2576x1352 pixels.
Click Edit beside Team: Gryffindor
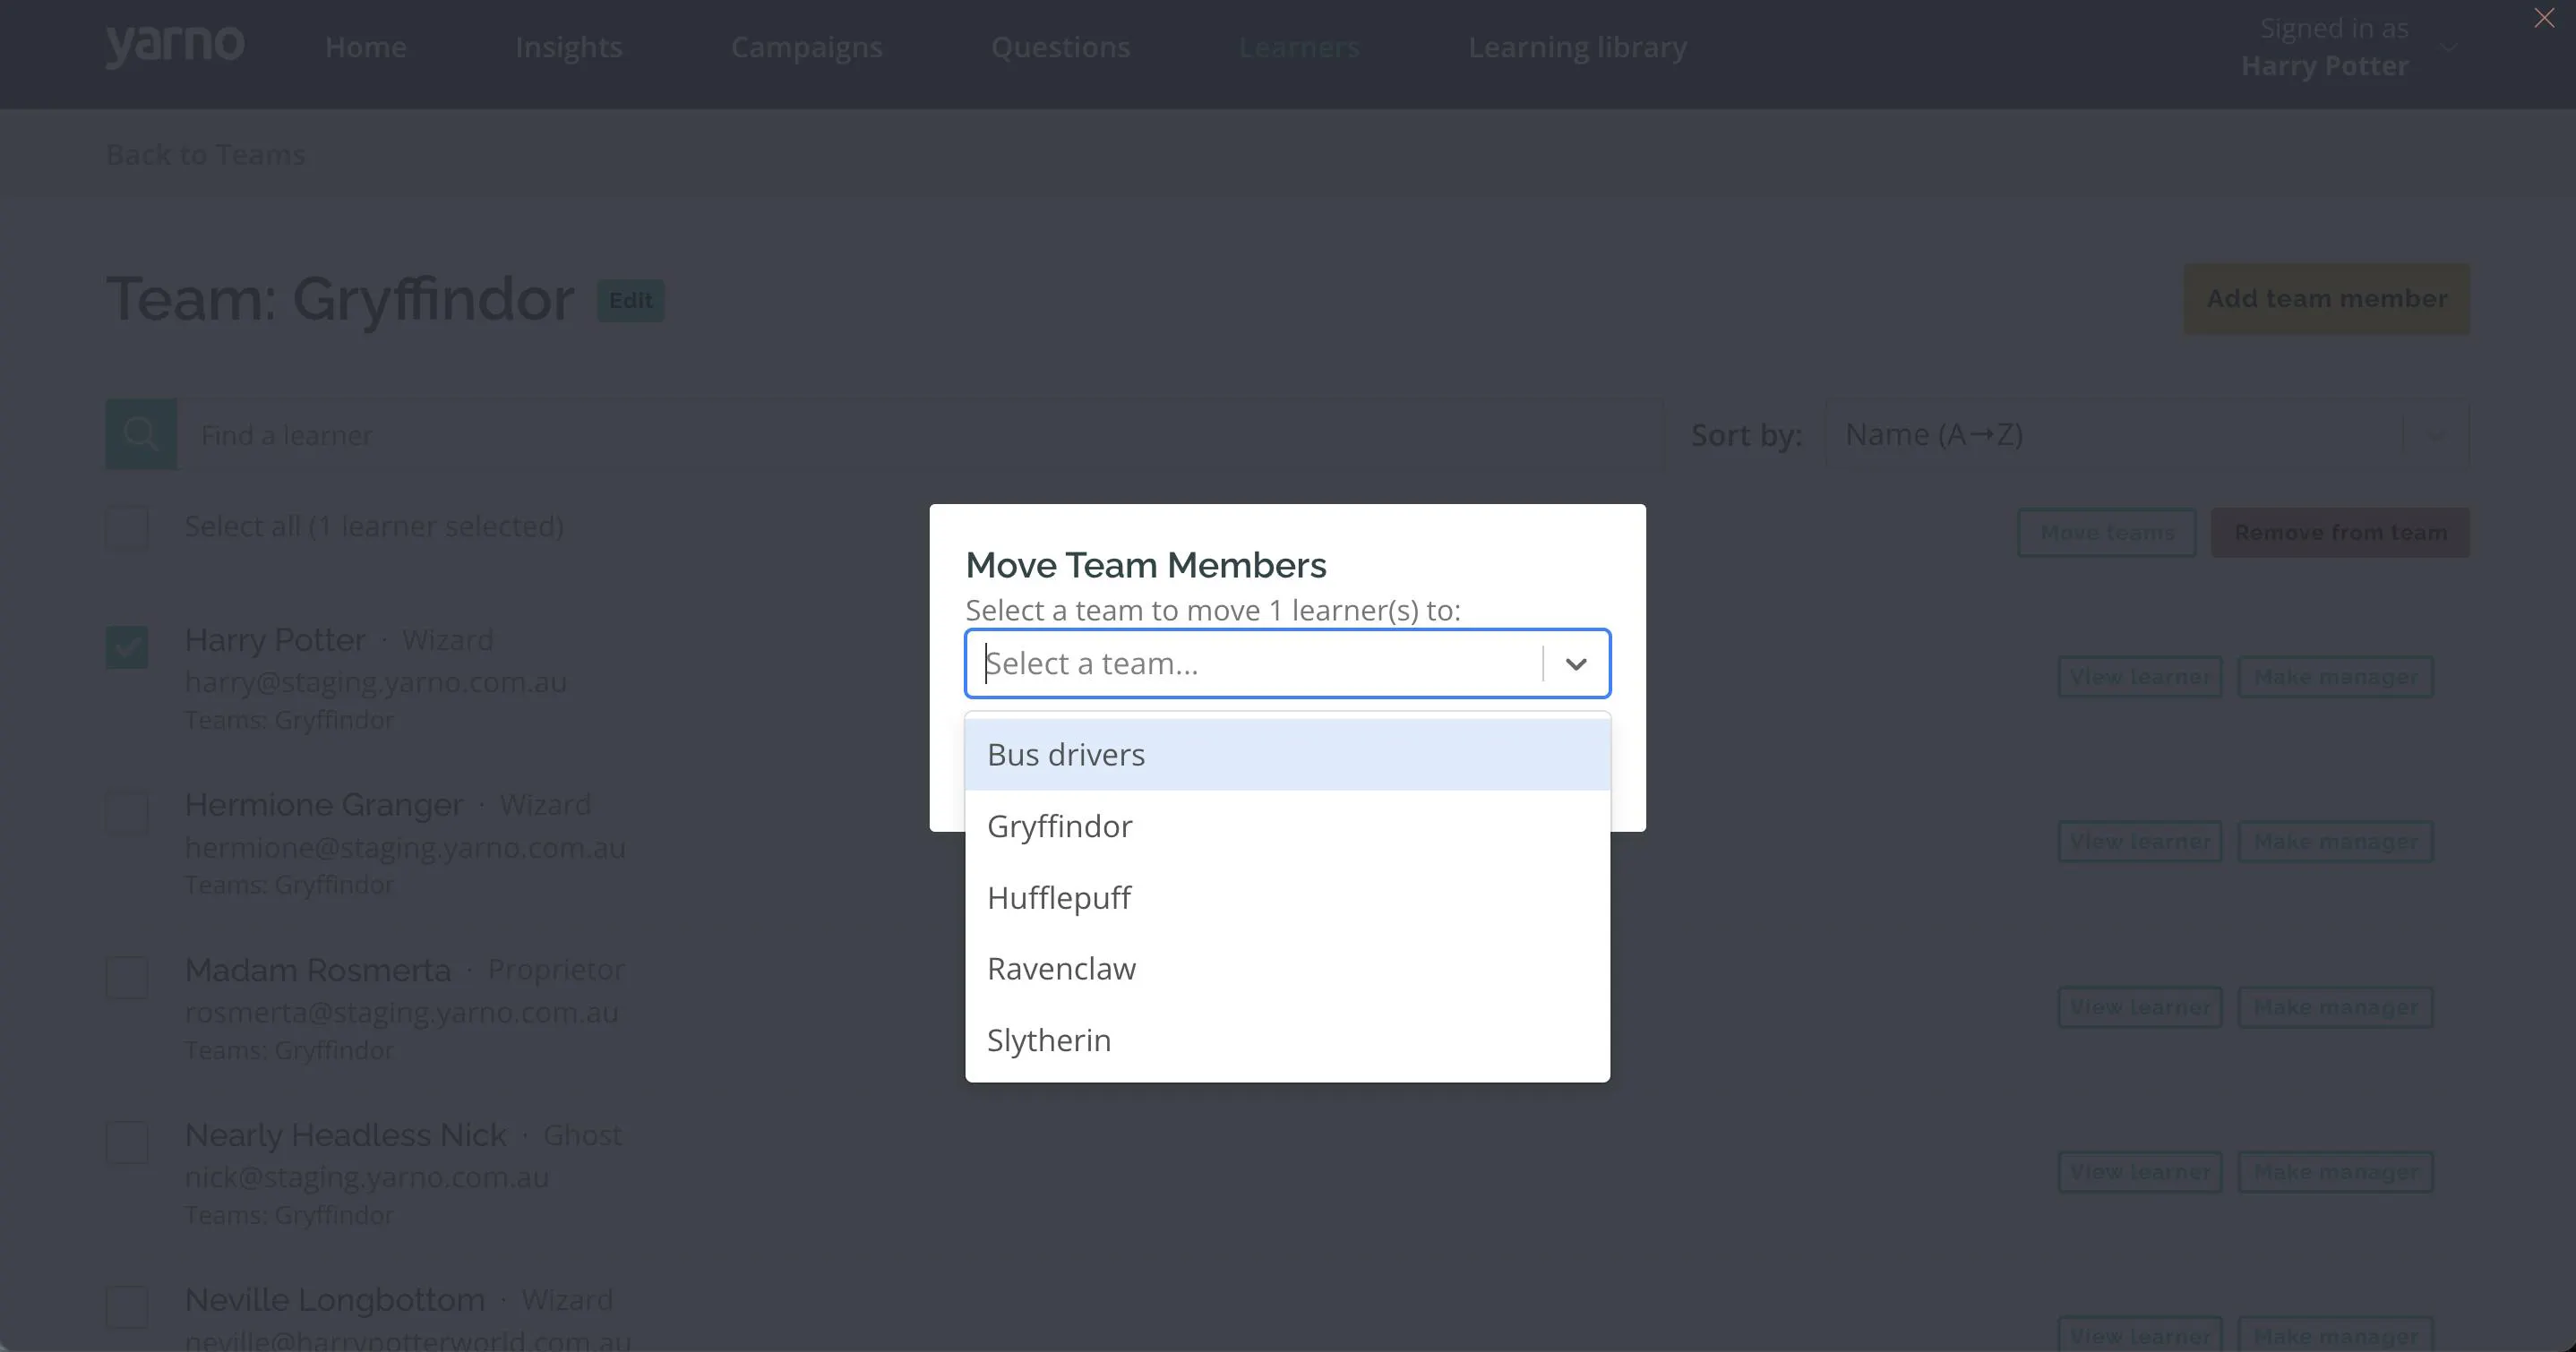click(631, 300)
